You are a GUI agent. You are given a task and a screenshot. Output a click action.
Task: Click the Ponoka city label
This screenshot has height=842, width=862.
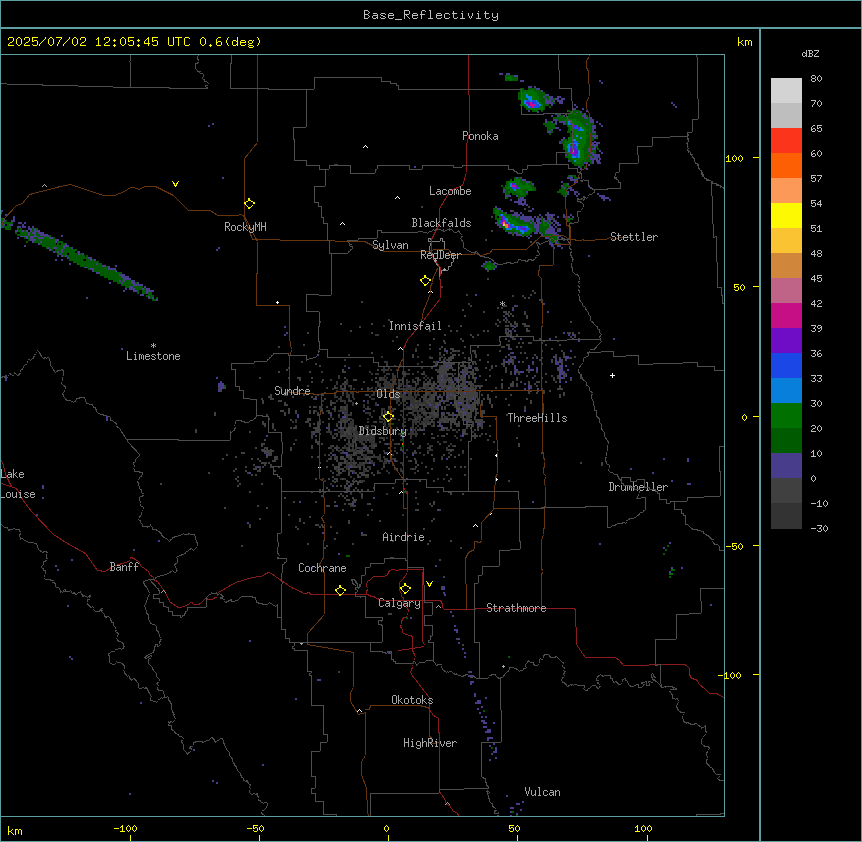coord(480,136)
